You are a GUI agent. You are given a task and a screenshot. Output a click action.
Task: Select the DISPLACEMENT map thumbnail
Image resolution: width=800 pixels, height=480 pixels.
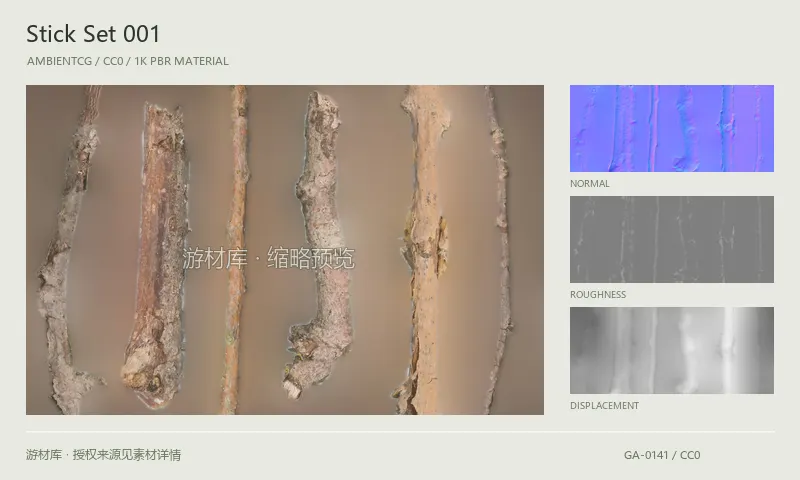click(671, 350)
